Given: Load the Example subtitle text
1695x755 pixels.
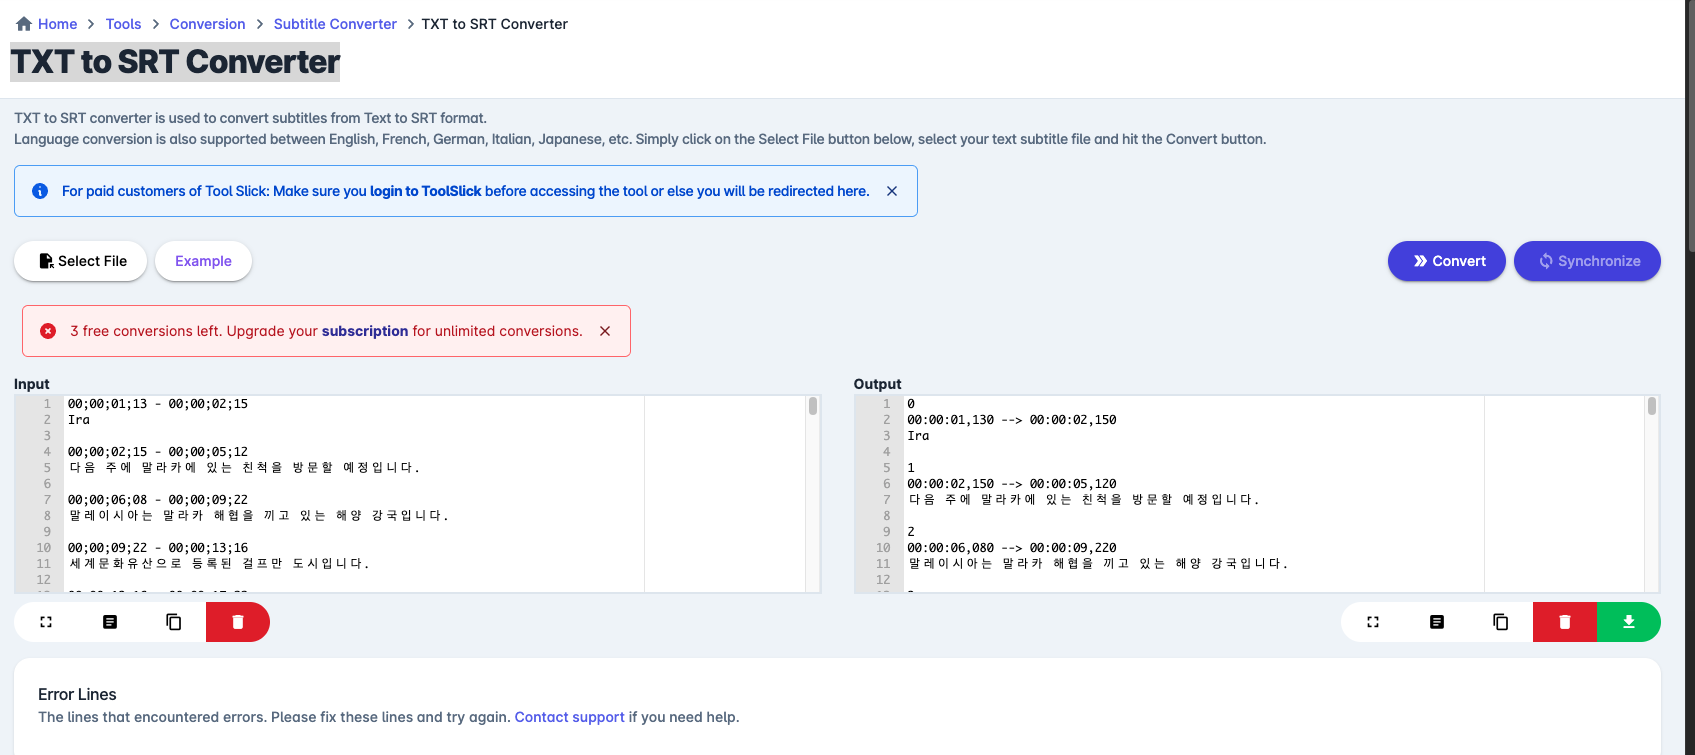Looking at the screenshot, I should [x=203, y=261].
